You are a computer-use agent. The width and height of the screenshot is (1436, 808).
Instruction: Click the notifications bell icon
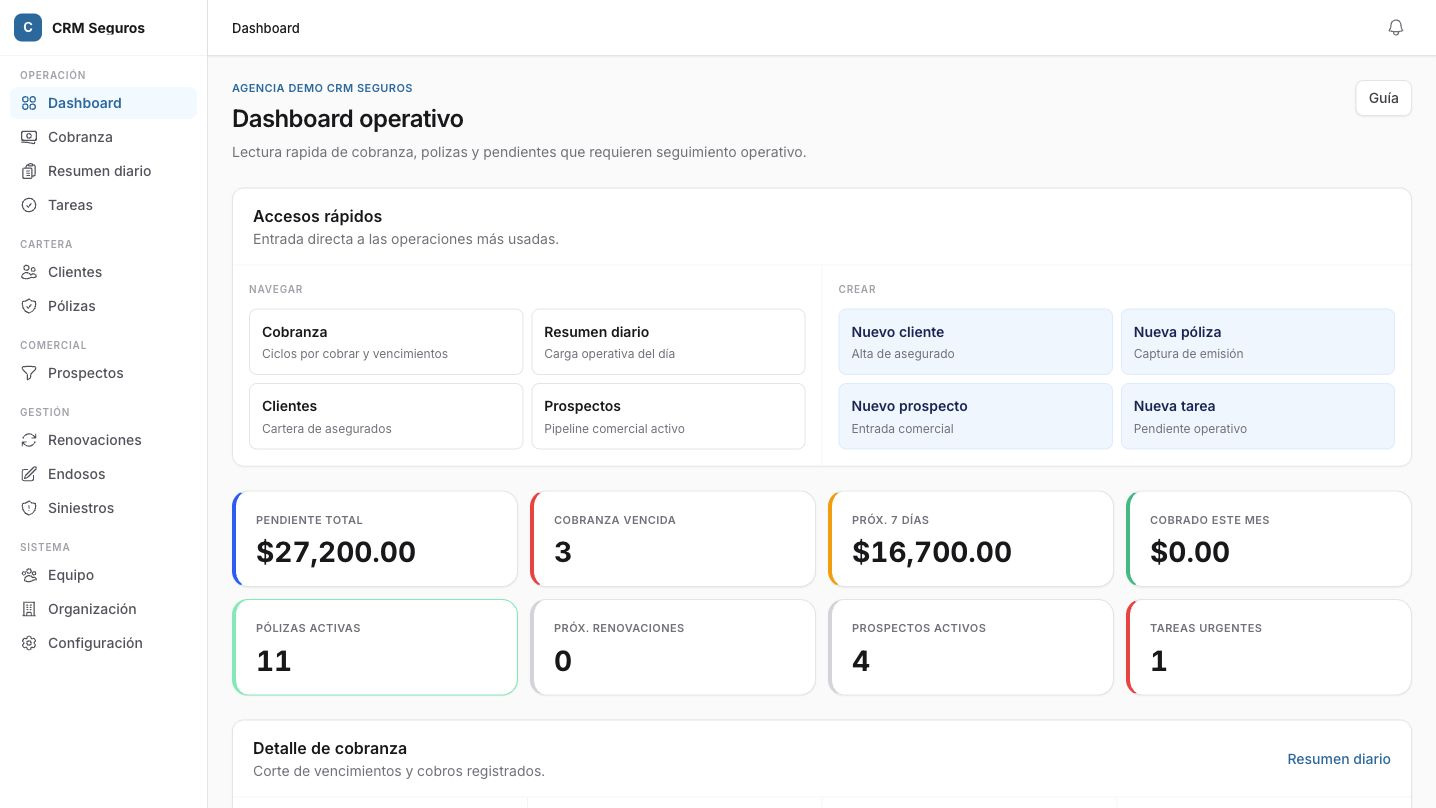coord(1396,28)
